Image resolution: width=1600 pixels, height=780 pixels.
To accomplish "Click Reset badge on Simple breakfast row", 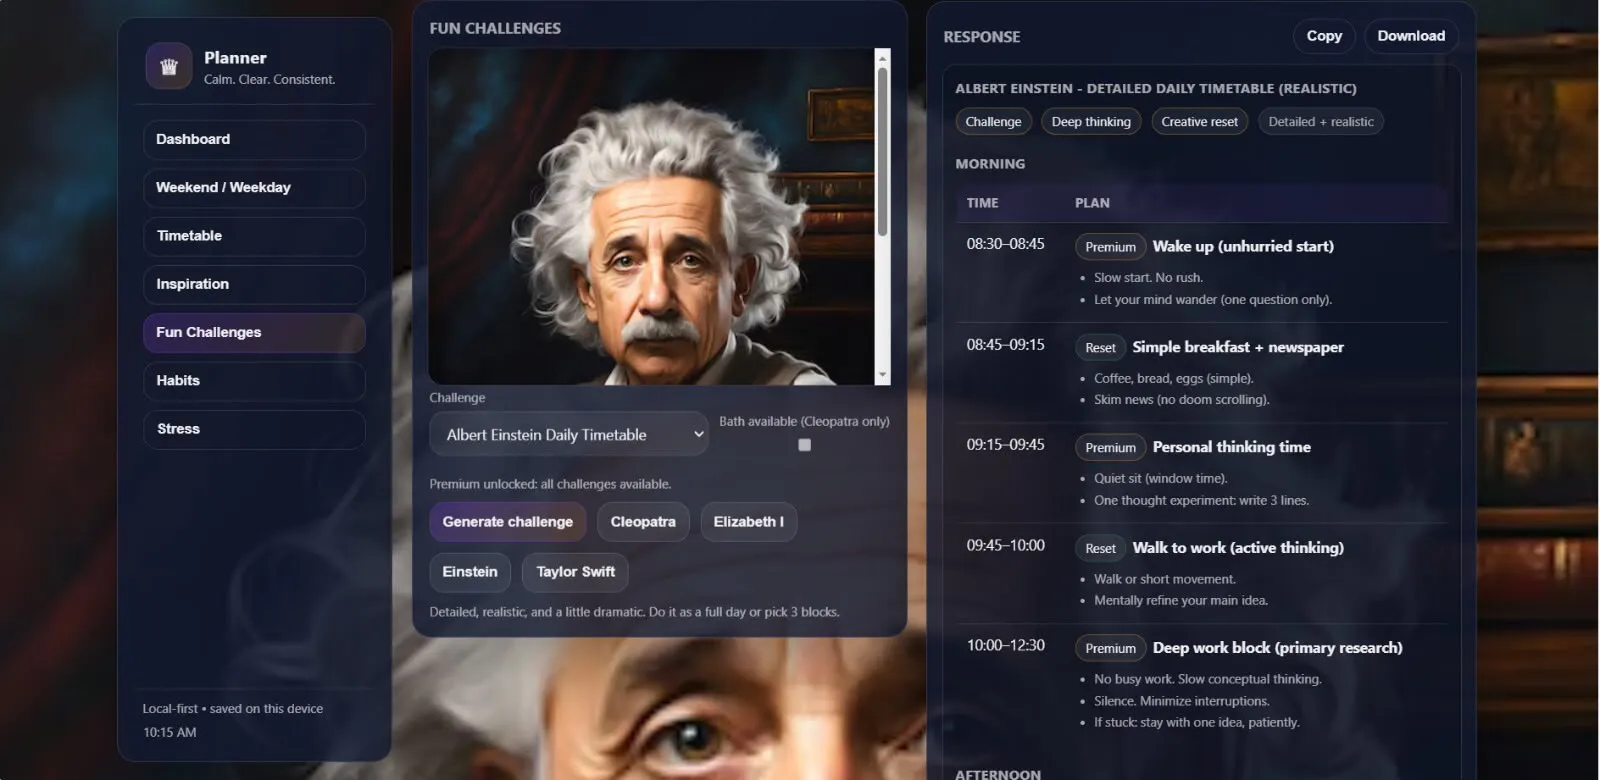I will pos(1100,348).
